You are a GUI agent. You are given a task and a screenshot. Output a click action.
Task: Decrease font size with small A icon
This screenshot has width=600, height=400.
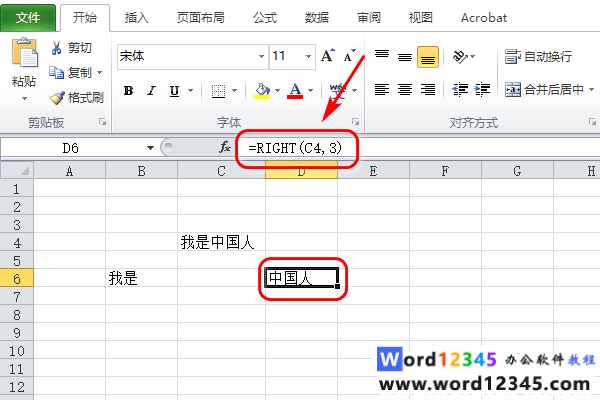point(350,56)
